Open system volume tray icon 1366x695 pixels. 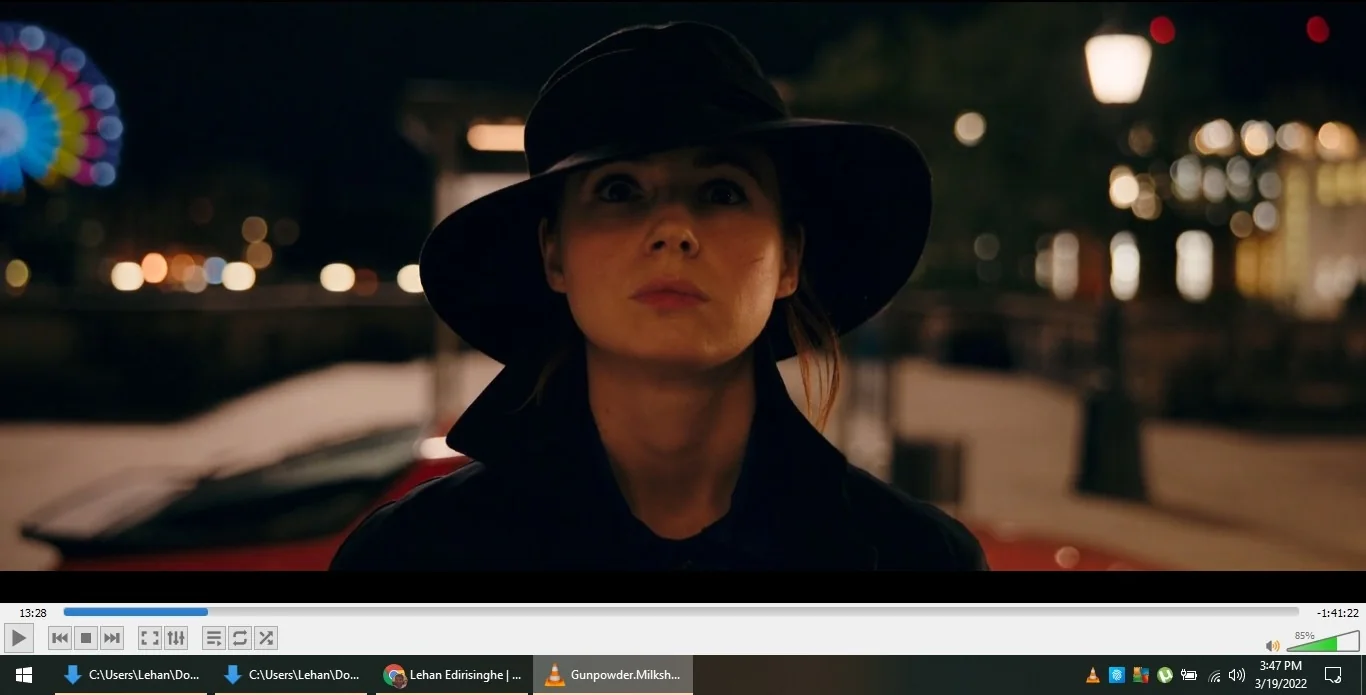[1237, 675]
